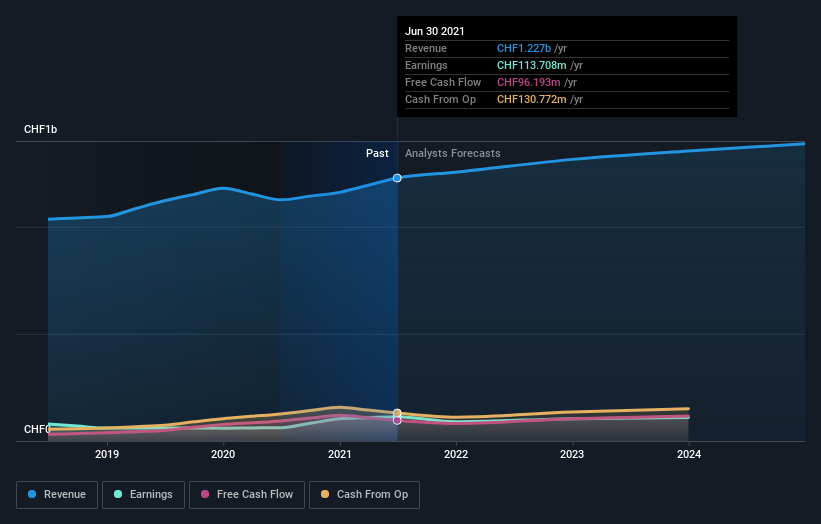Screen dimensions: 821x524
Task: Toggle the Earnings legend button
Action: (143, 495)
